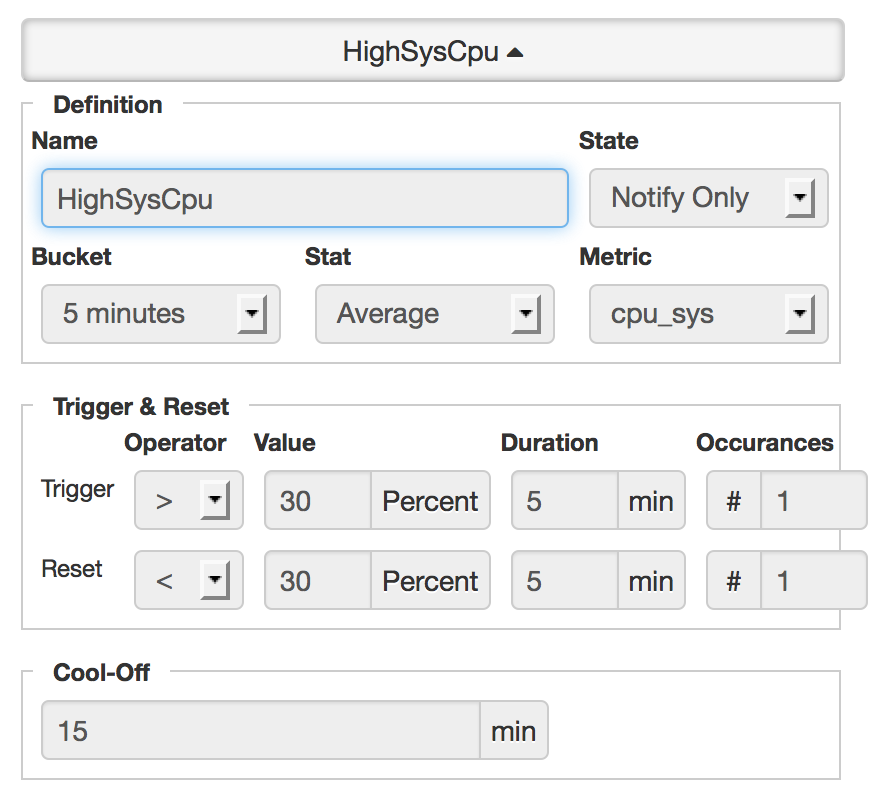The image size is (876, 792).
Task: Click the min label beside Cool-Off input
Action: coord(514,730)
